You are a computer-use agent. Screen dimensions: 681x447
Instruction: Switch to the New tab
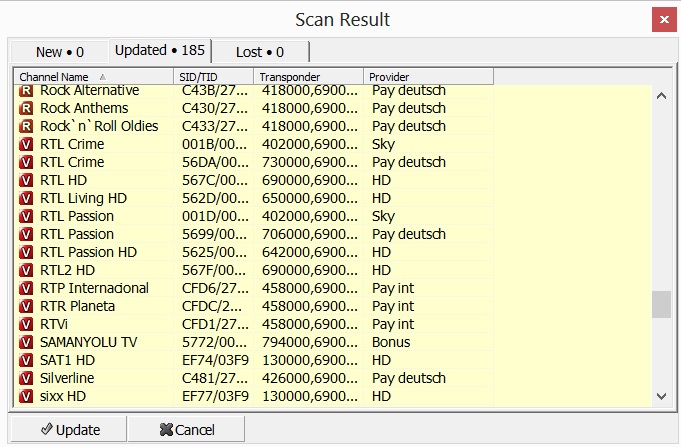tap(59, 51)
